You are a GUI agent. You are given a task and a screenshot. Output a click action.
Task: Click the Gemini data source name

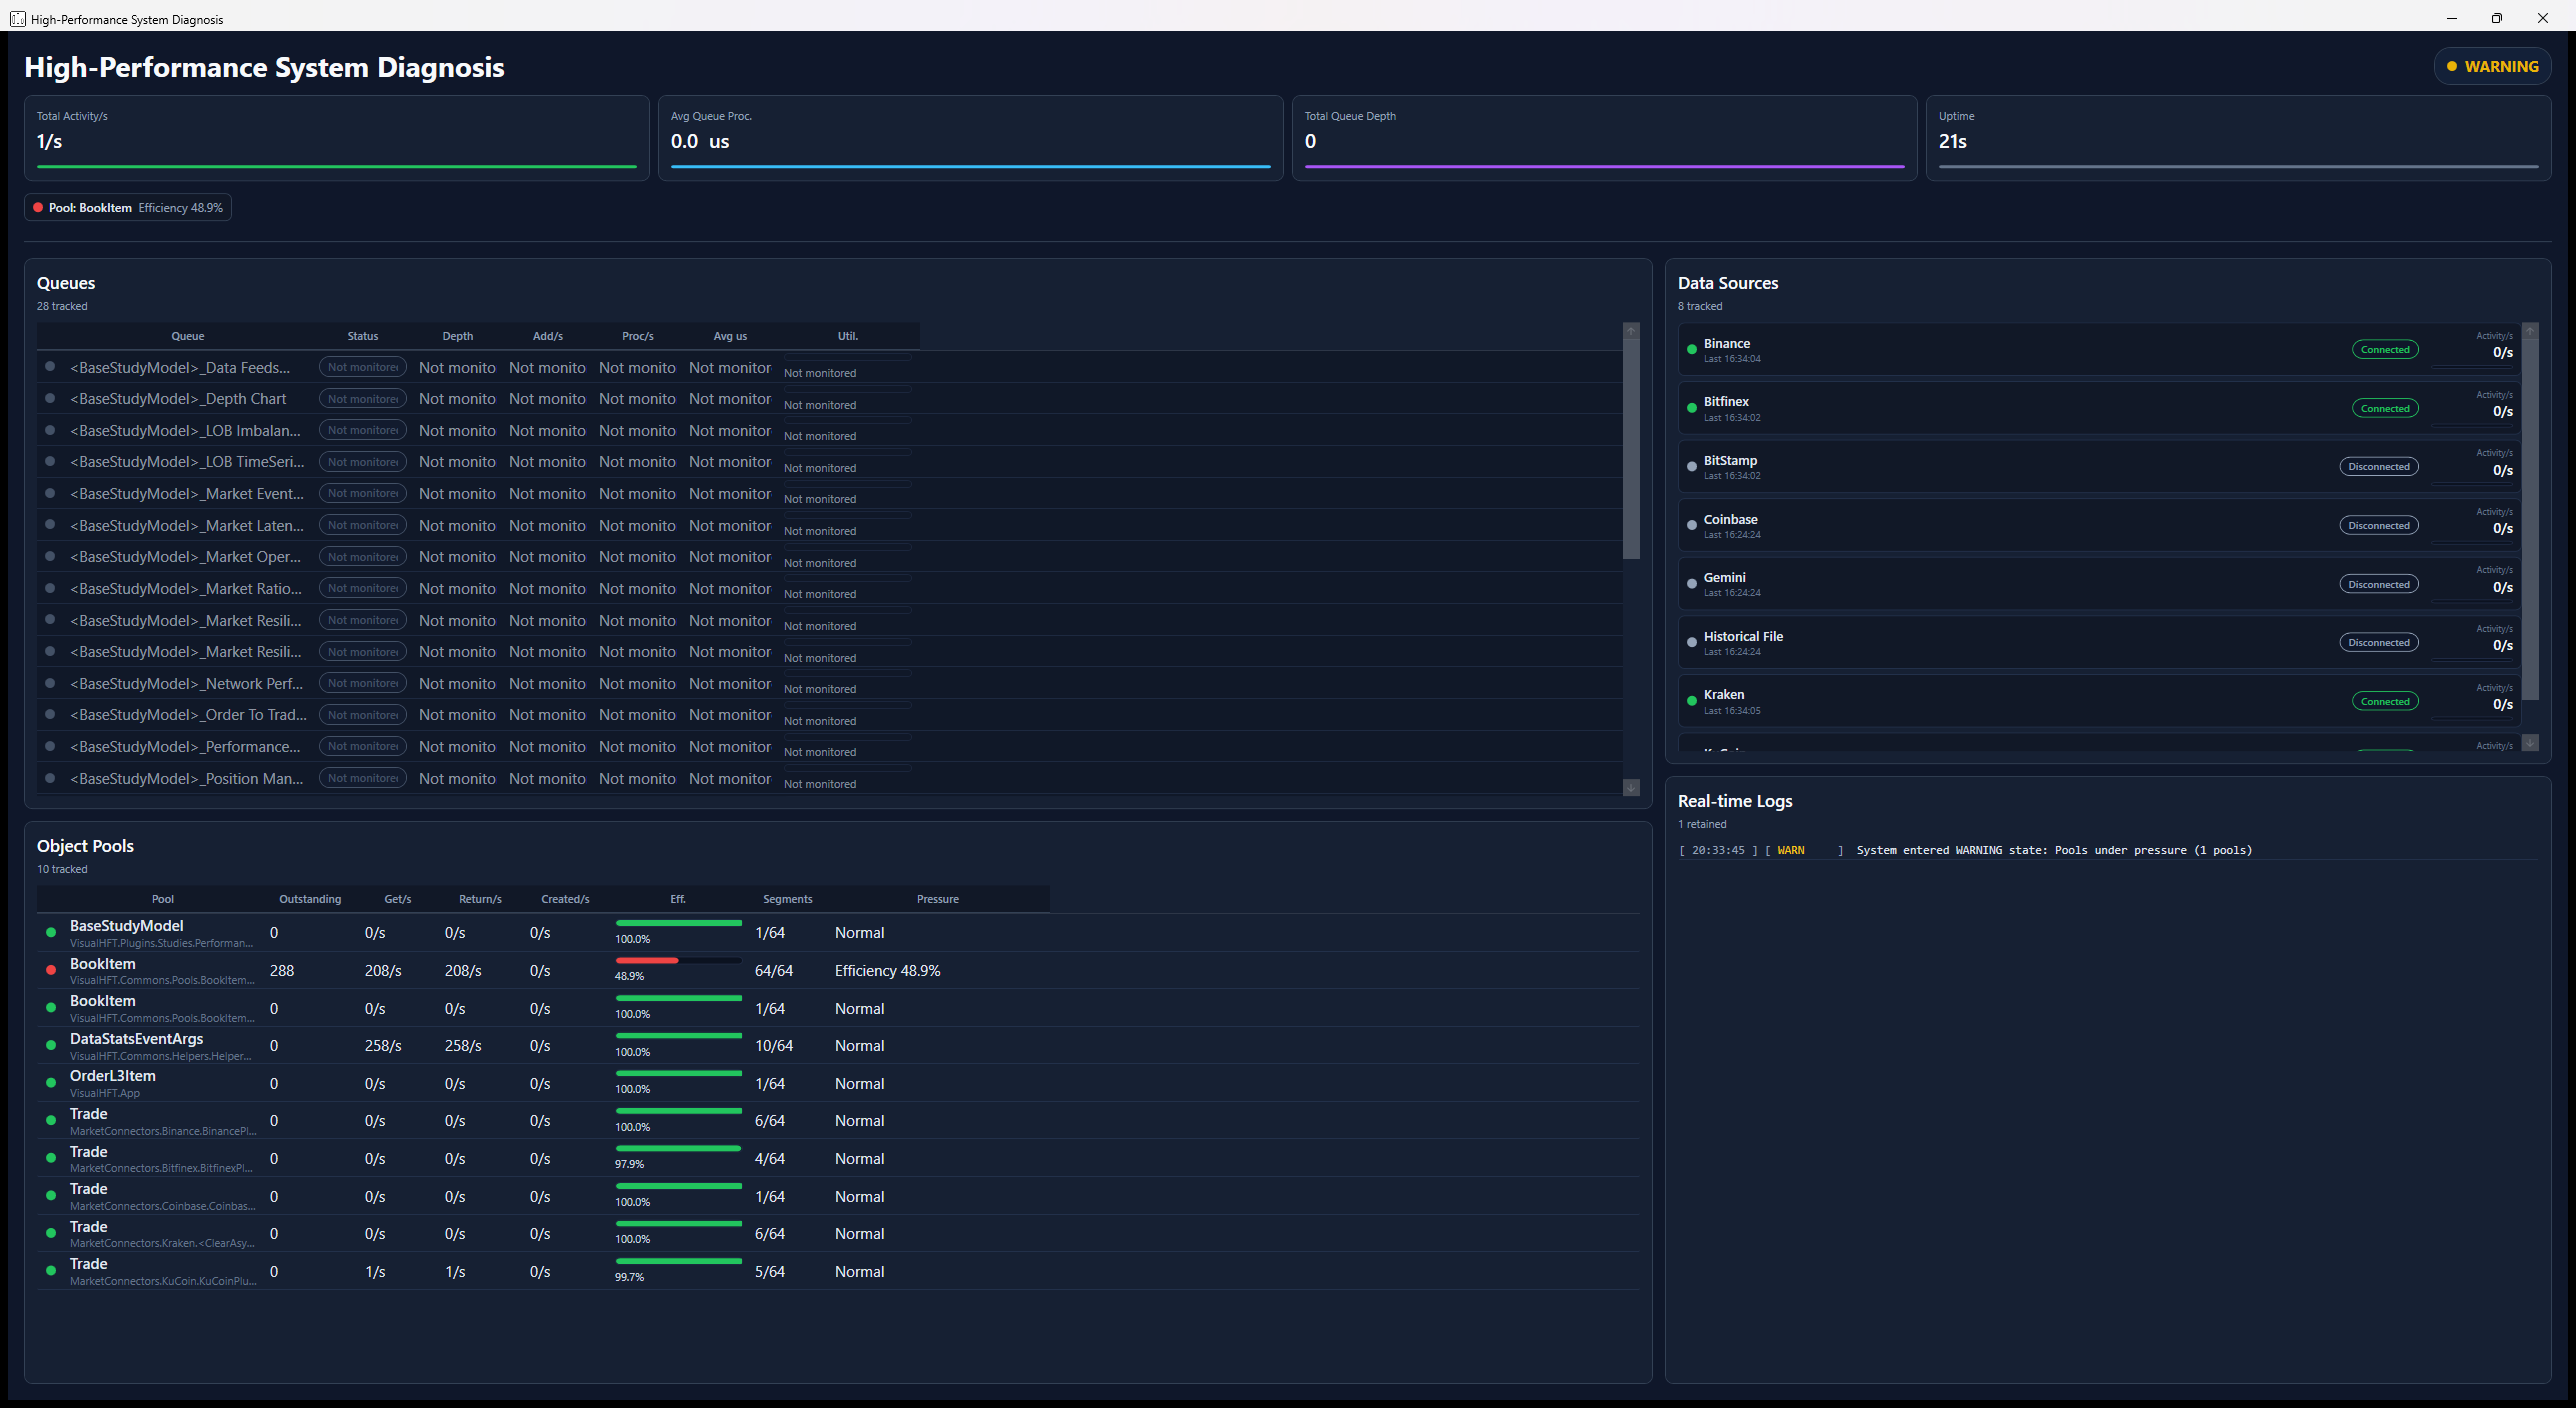coord(1725,578)
